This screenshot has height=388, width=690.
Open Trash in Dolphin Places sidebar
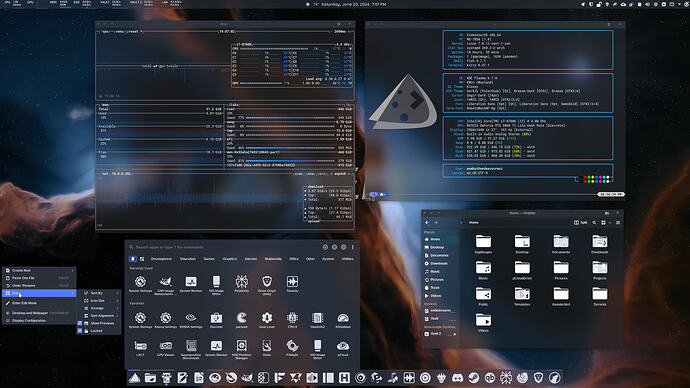[x=440, y=288]
